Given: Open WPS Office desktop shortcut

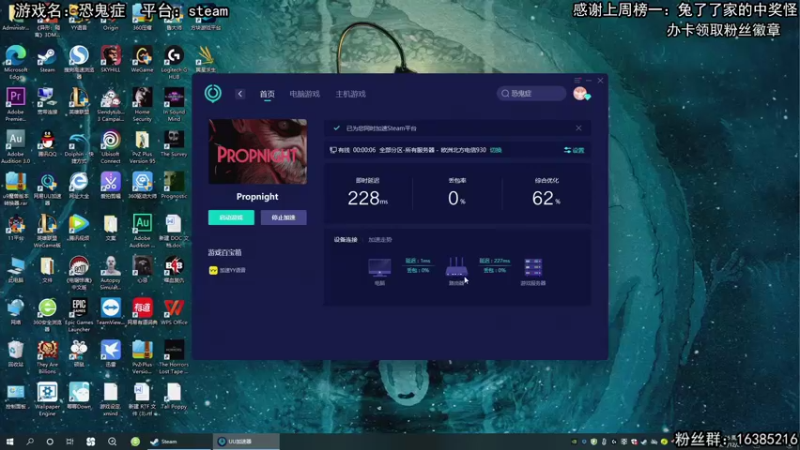Looking at the screenshot, I should 174,312.
